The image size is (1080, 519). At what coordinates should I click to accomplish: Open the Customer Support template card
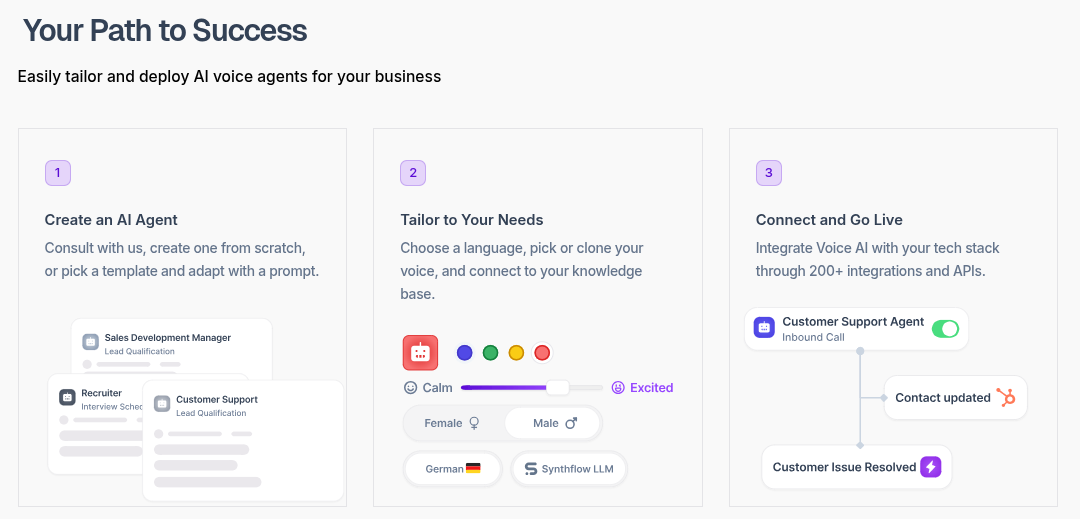coord(243,439)
